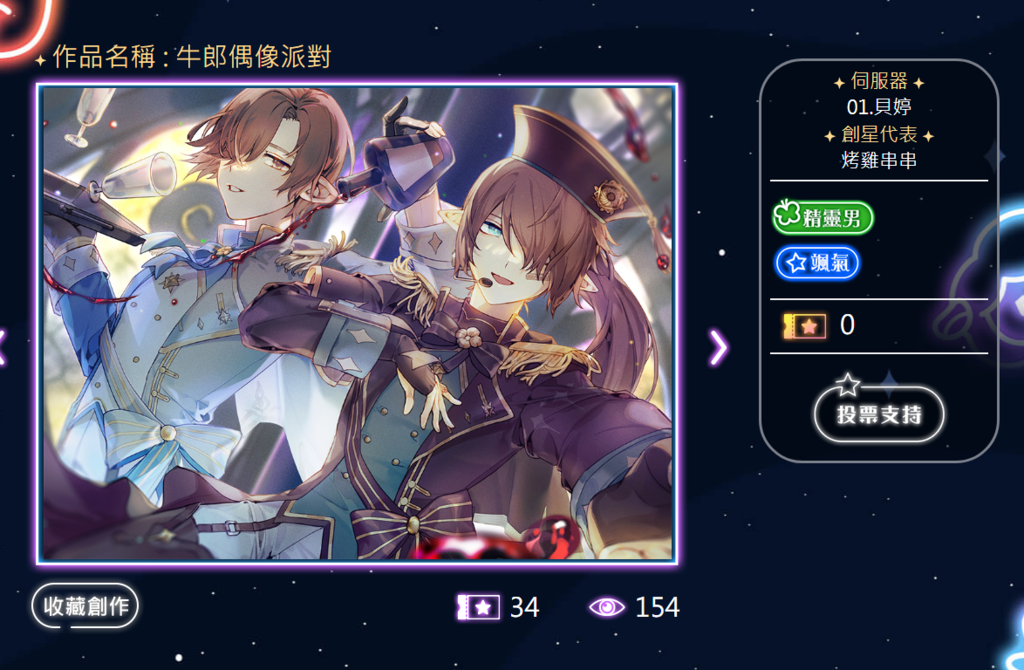Click the purple ticket icon beside 34

[479, 607]
